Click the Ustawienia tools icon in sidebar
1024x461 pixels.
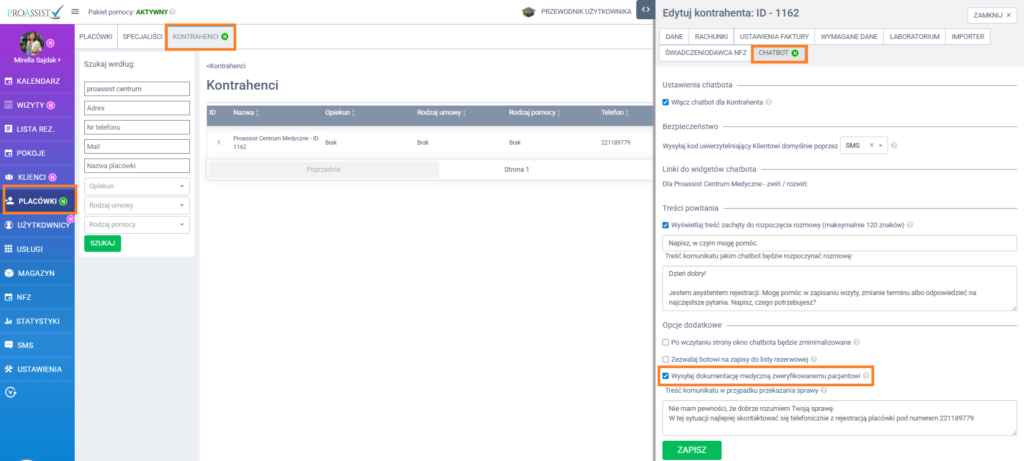click(x=9, y=369)
